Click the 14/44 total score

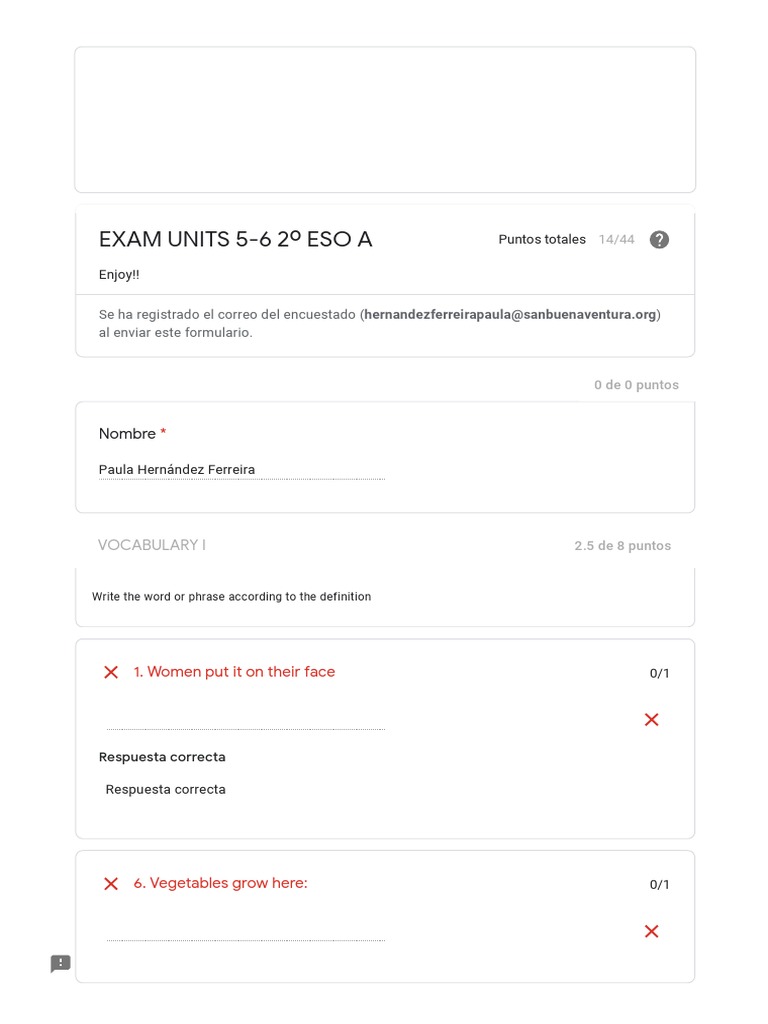(x=616, y=240)
